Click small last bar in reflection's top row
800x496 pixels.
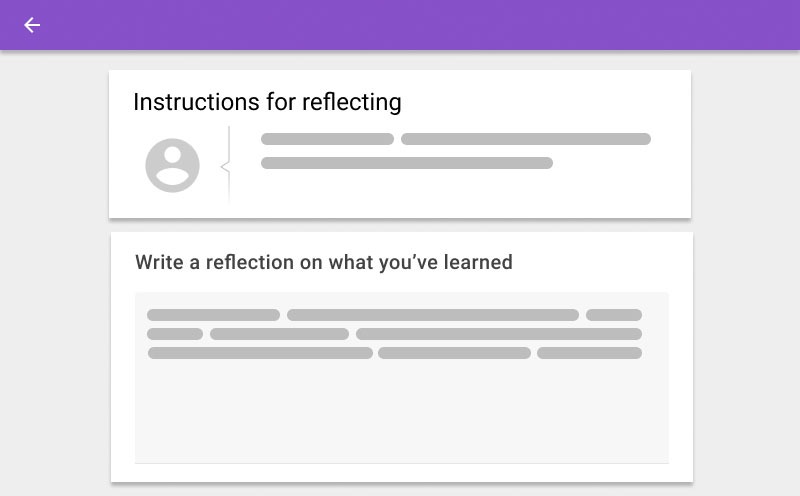pos(614,315)
